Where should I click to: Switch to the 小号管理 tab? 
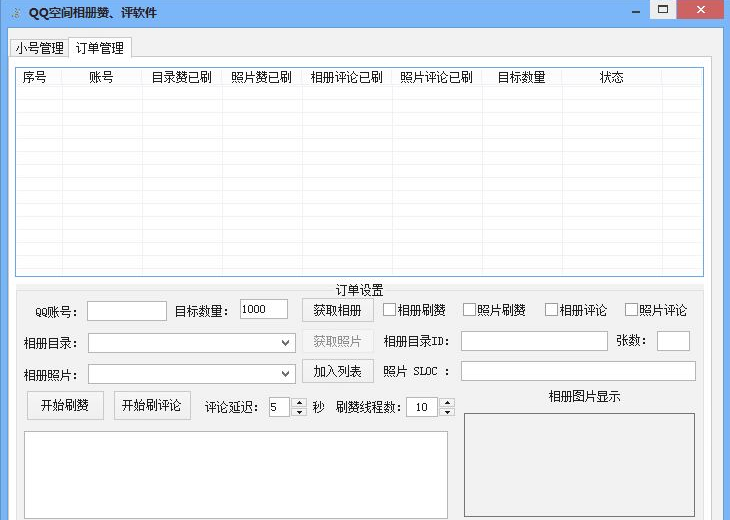pos(39,48)
